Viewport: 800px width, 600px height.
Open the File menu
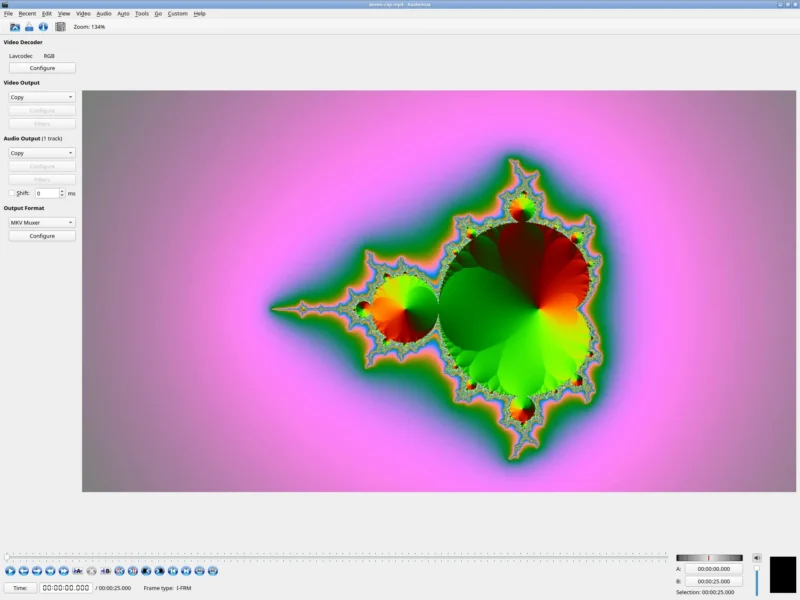[x=8, y=14]
